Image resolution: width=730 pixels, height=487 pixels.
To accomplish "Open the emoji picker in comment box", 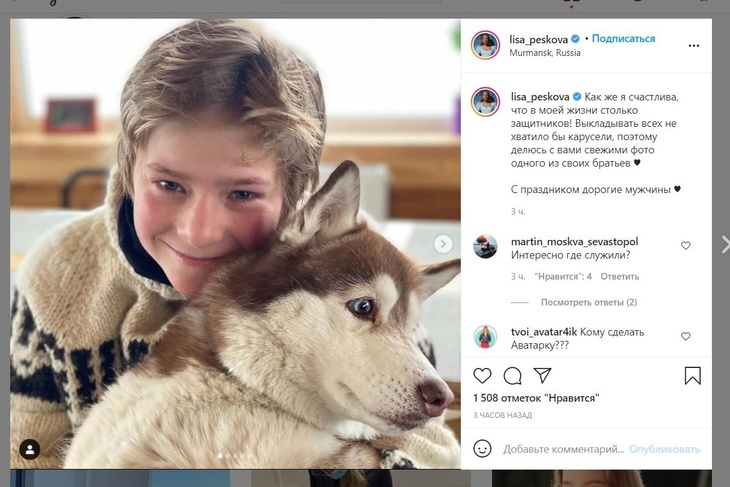I will (483, 449).
